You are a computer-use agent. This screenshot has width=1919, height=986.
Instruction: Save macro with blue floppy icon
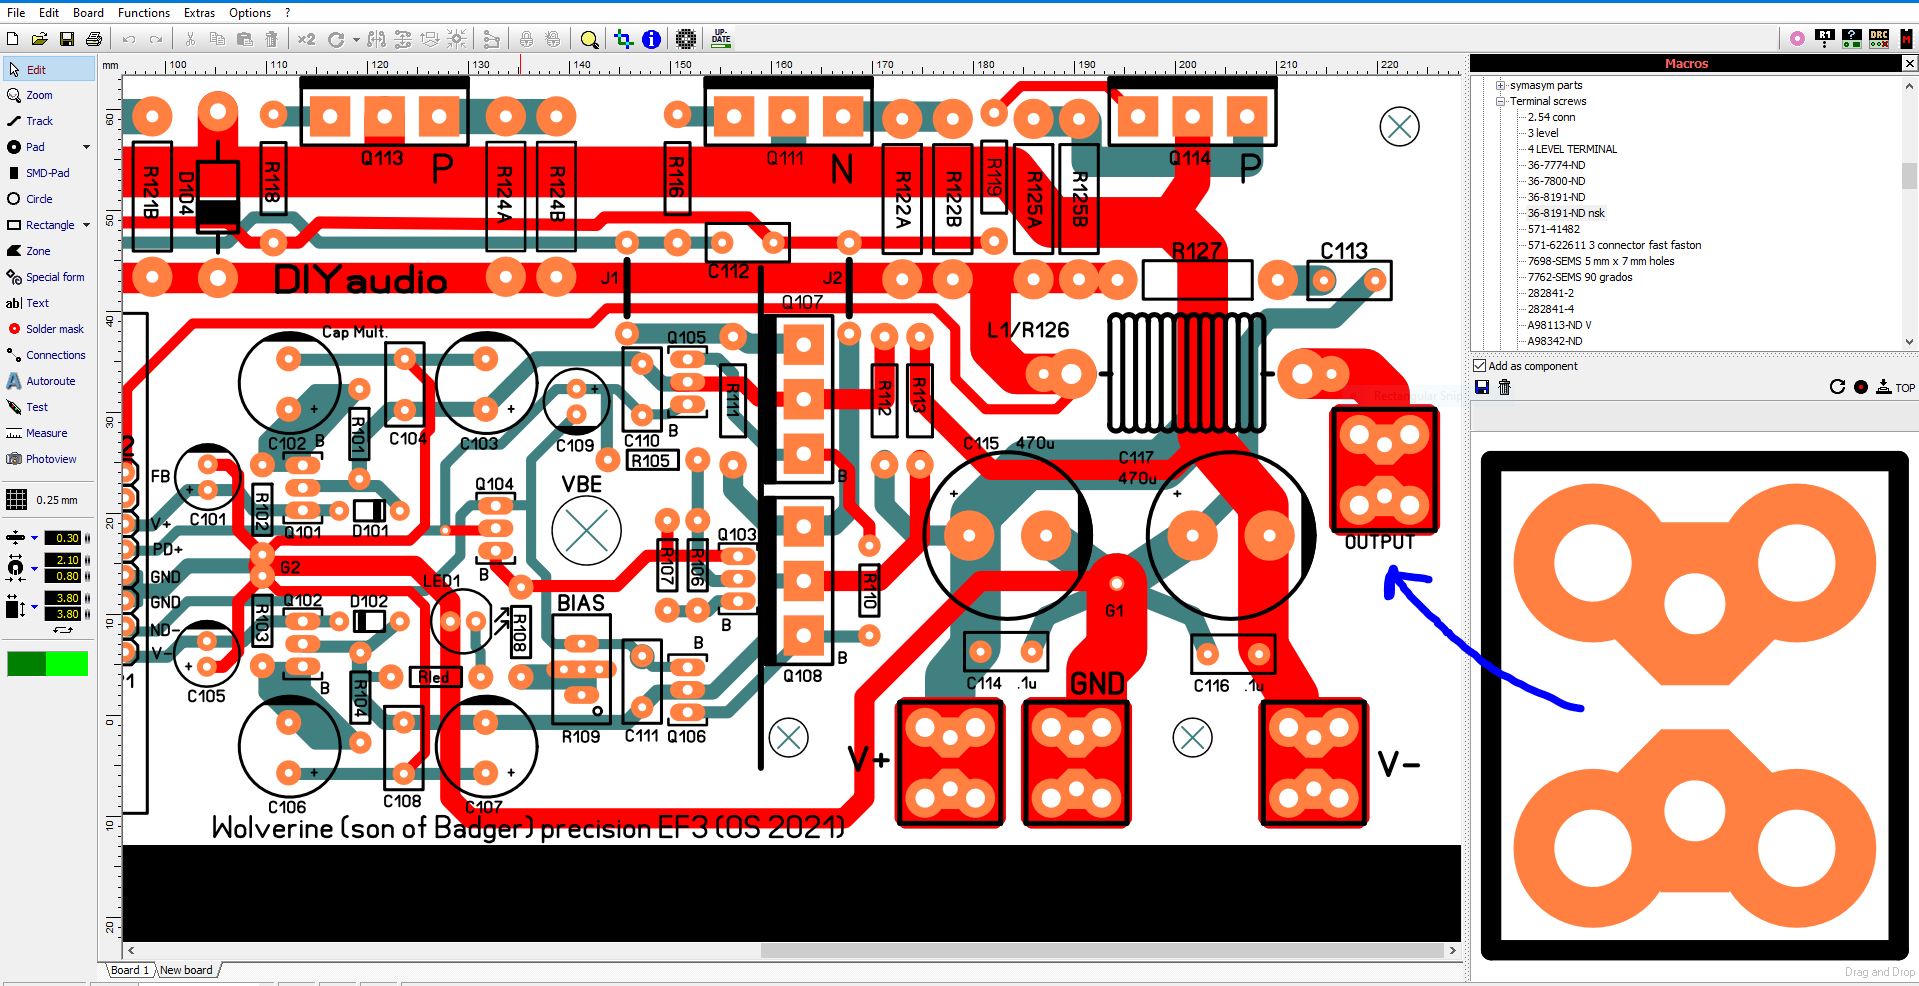1482,387
